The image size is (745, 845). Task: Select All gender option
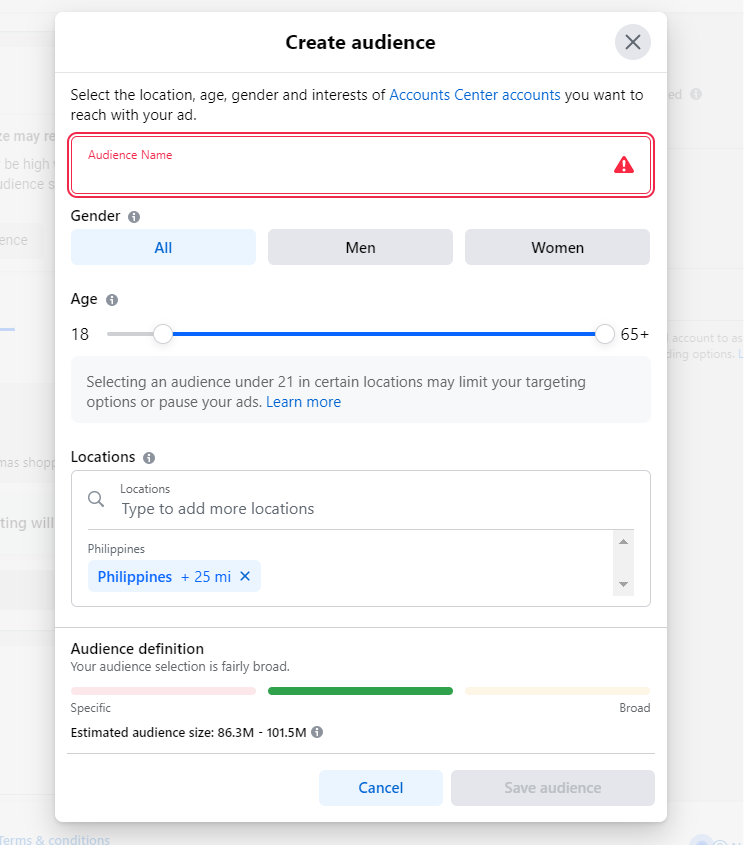click(163, 247)
